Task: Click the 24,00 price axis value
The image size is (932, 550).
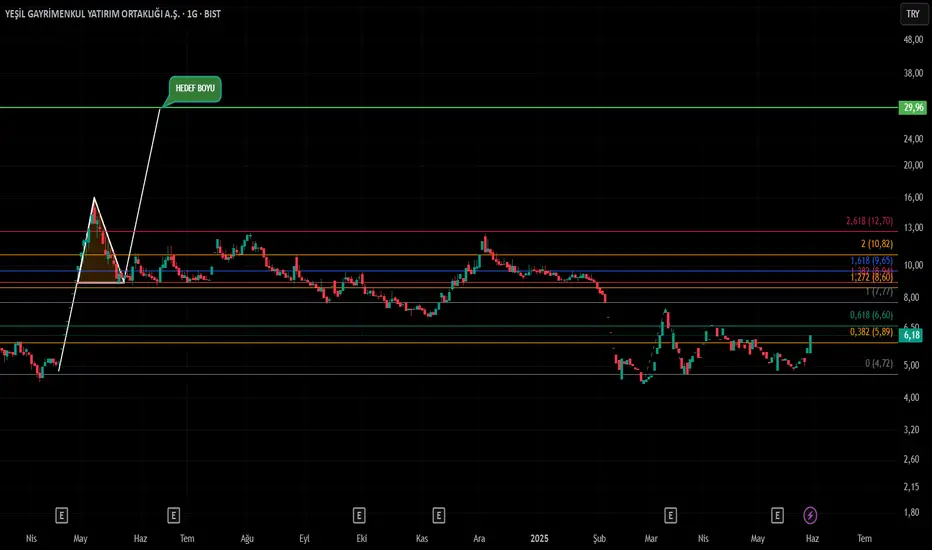Action: point(913,139)
